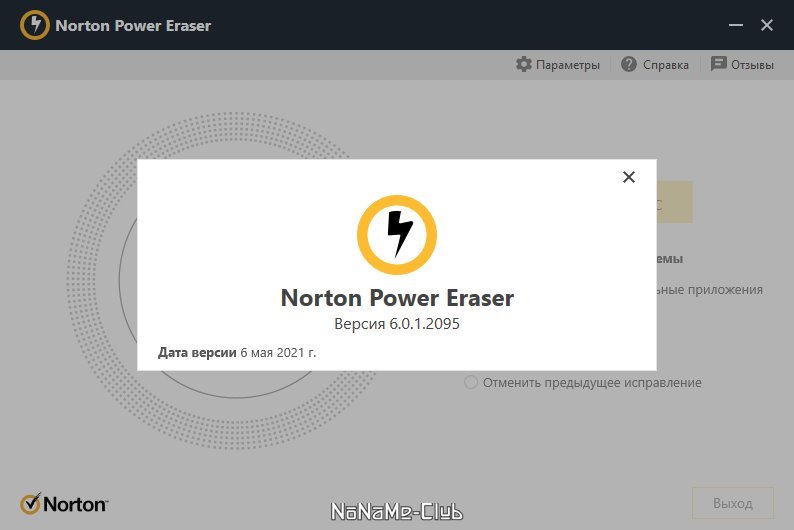This screenshot has width=794, height=530.
Task: Click the Norton checkmark logo at bottom left
Action: coord(64,504)
